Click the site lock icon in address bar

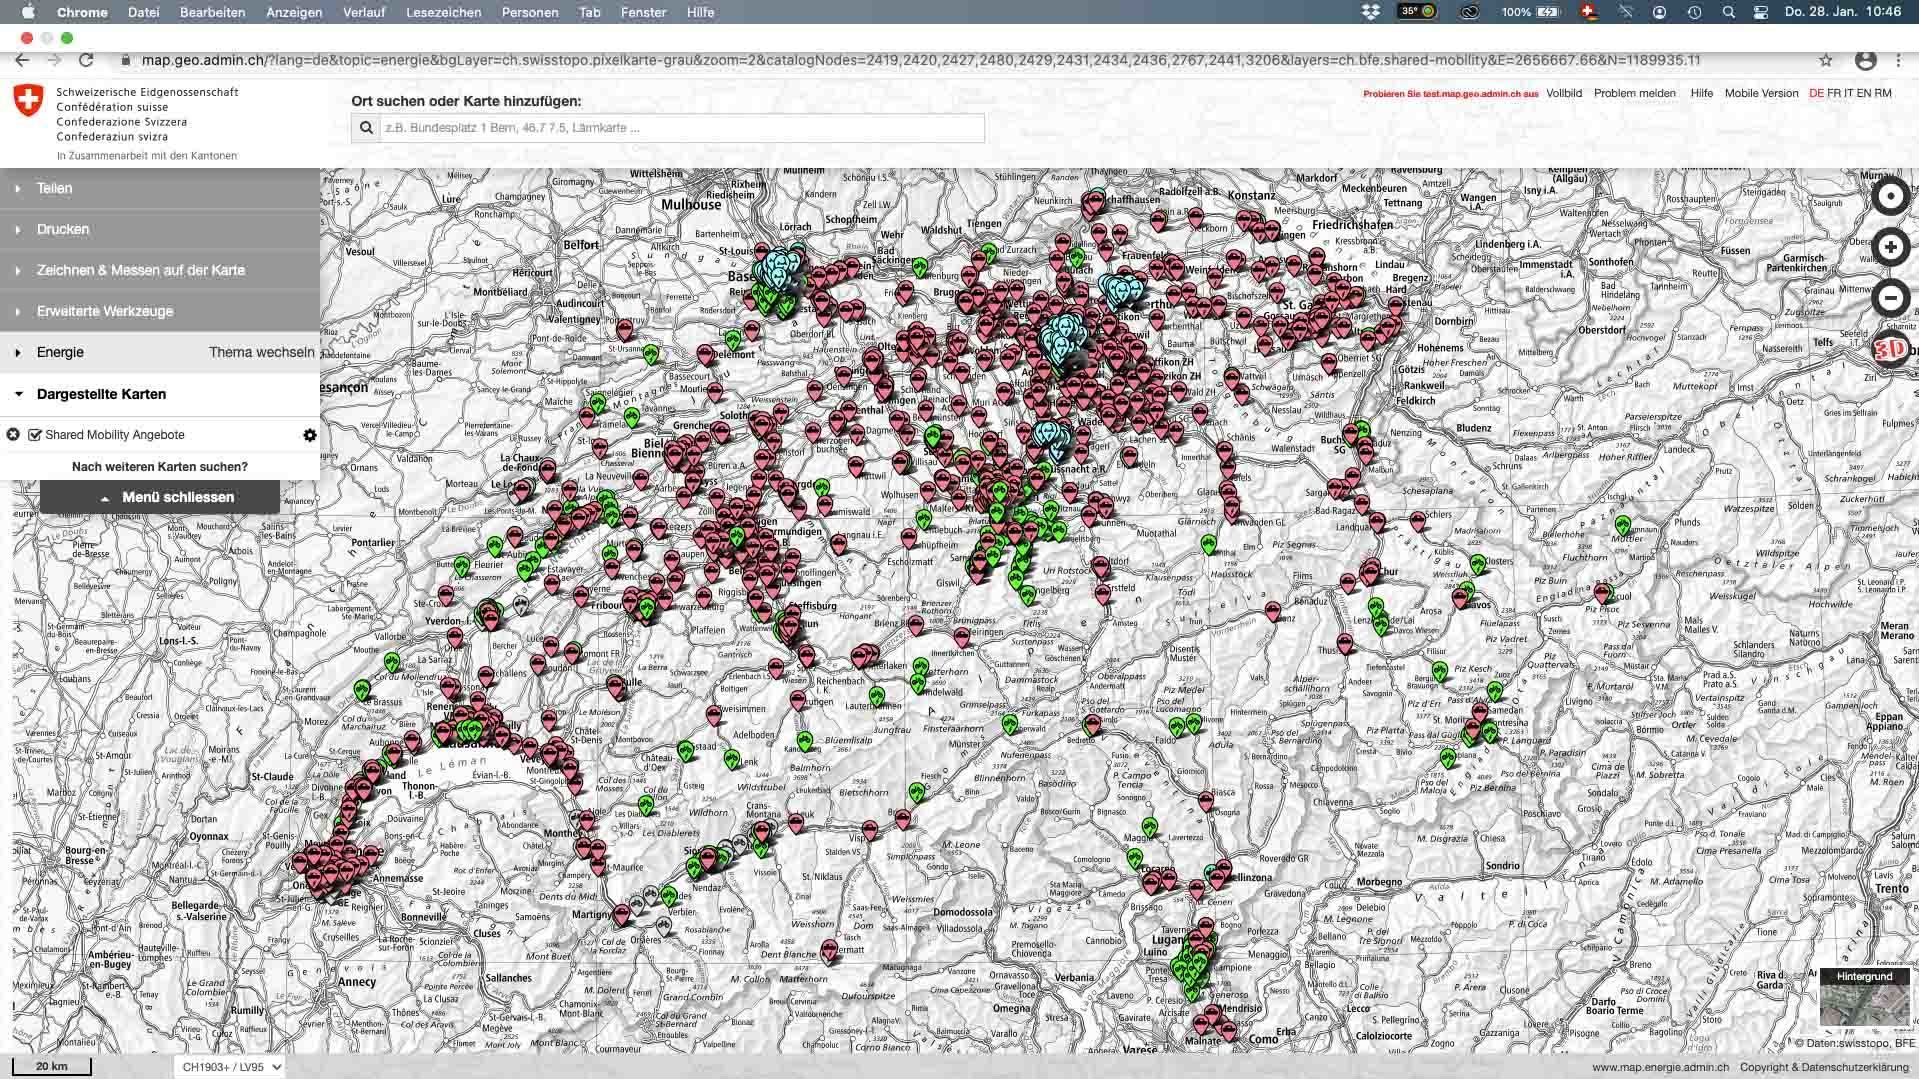click(x=125, y=60)
